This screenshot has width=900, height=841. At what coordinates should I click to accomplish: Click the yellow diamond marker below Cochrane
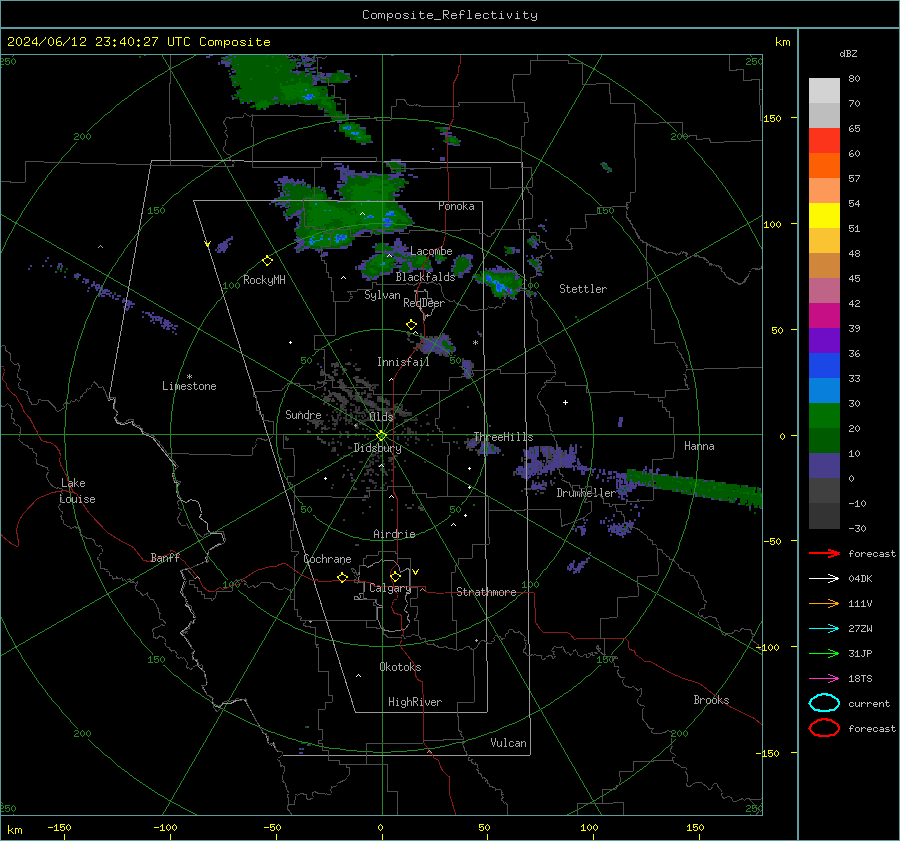point(342,578)
